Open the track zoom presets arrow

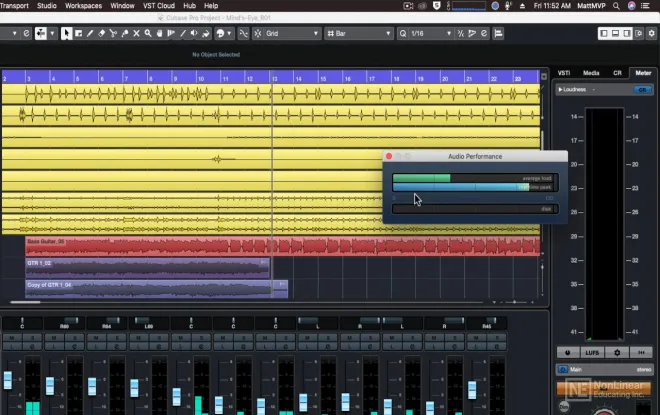494,302
